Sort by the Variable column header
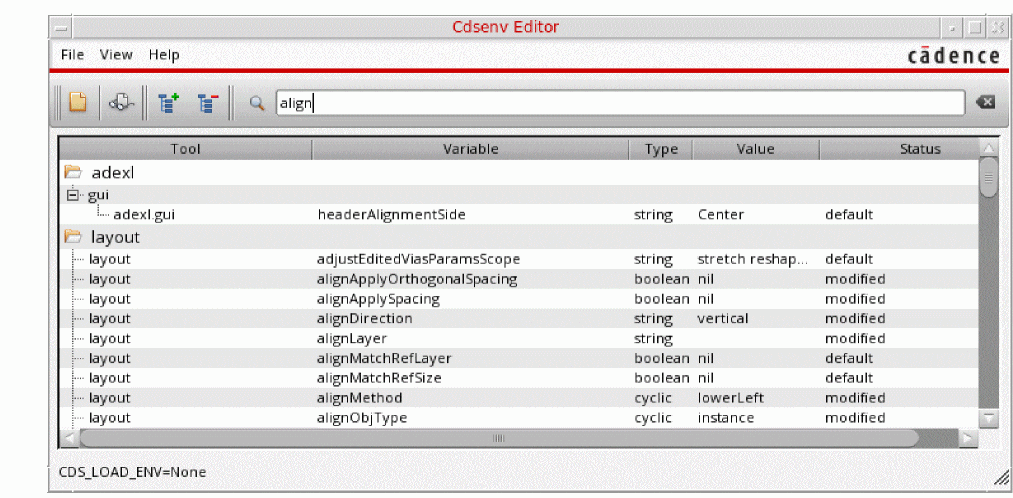 [x=470, y=149]
